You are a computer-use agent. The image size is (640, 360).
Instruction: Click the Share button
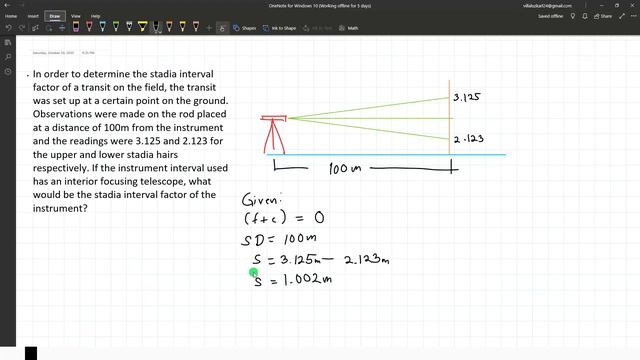603,16
